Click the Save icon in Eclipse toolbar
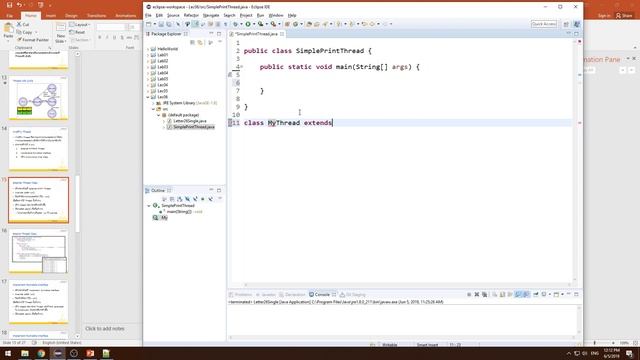Image resolution: width=640 pixels, height=360 pixels. pyautogui.click(x=161, y=24)
